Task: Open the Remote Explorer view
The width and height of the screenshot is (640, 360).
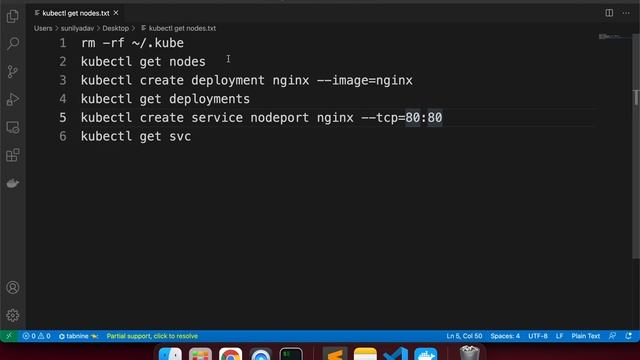Action: click(x=13, y=127)
